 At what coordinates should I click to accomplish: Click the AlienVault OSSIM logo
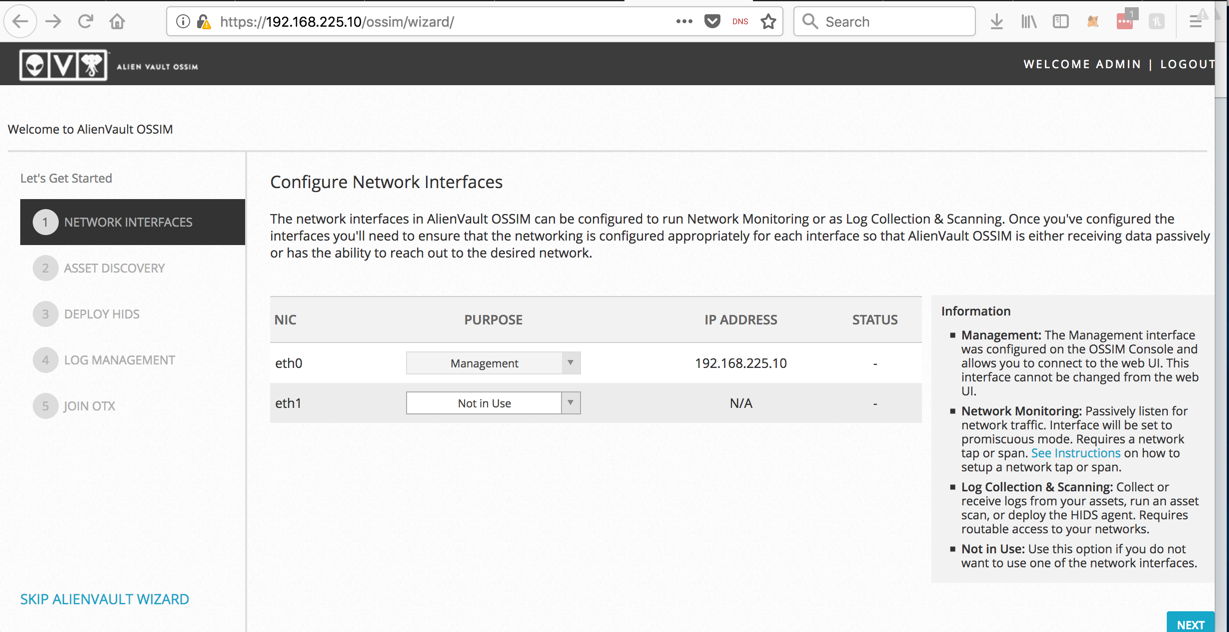pos(63,65)
